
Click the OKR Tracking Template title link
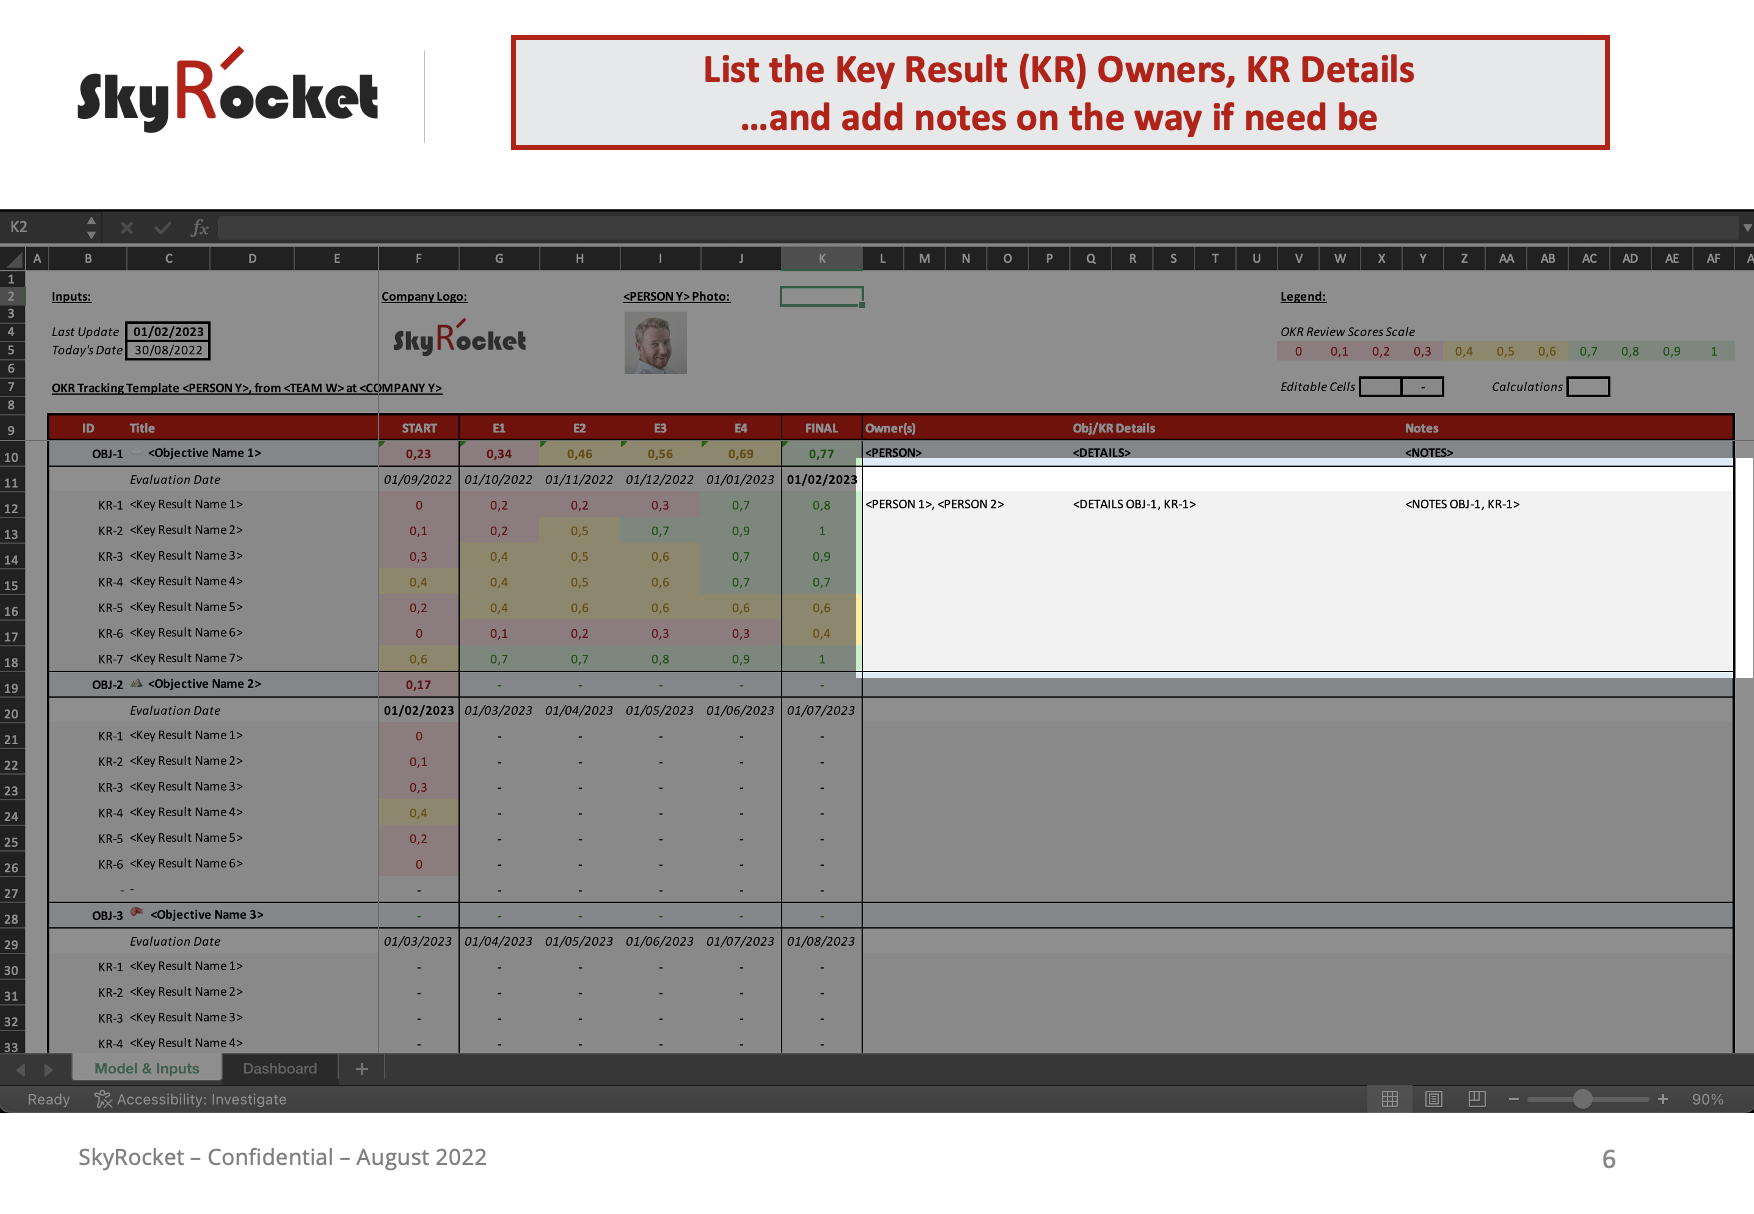246,388
